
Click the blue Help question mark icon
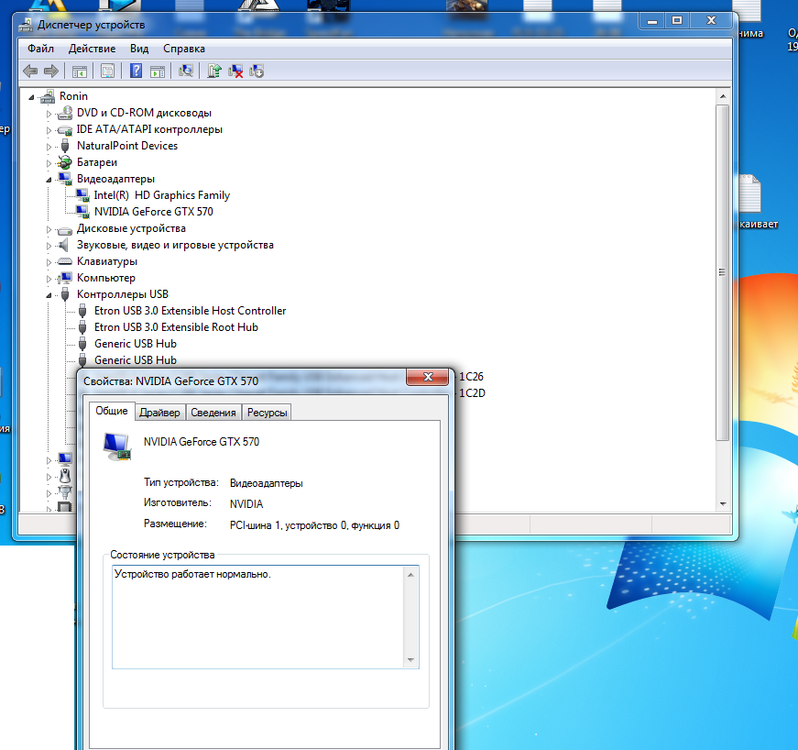pyautogui.click(x=136, y=70)
